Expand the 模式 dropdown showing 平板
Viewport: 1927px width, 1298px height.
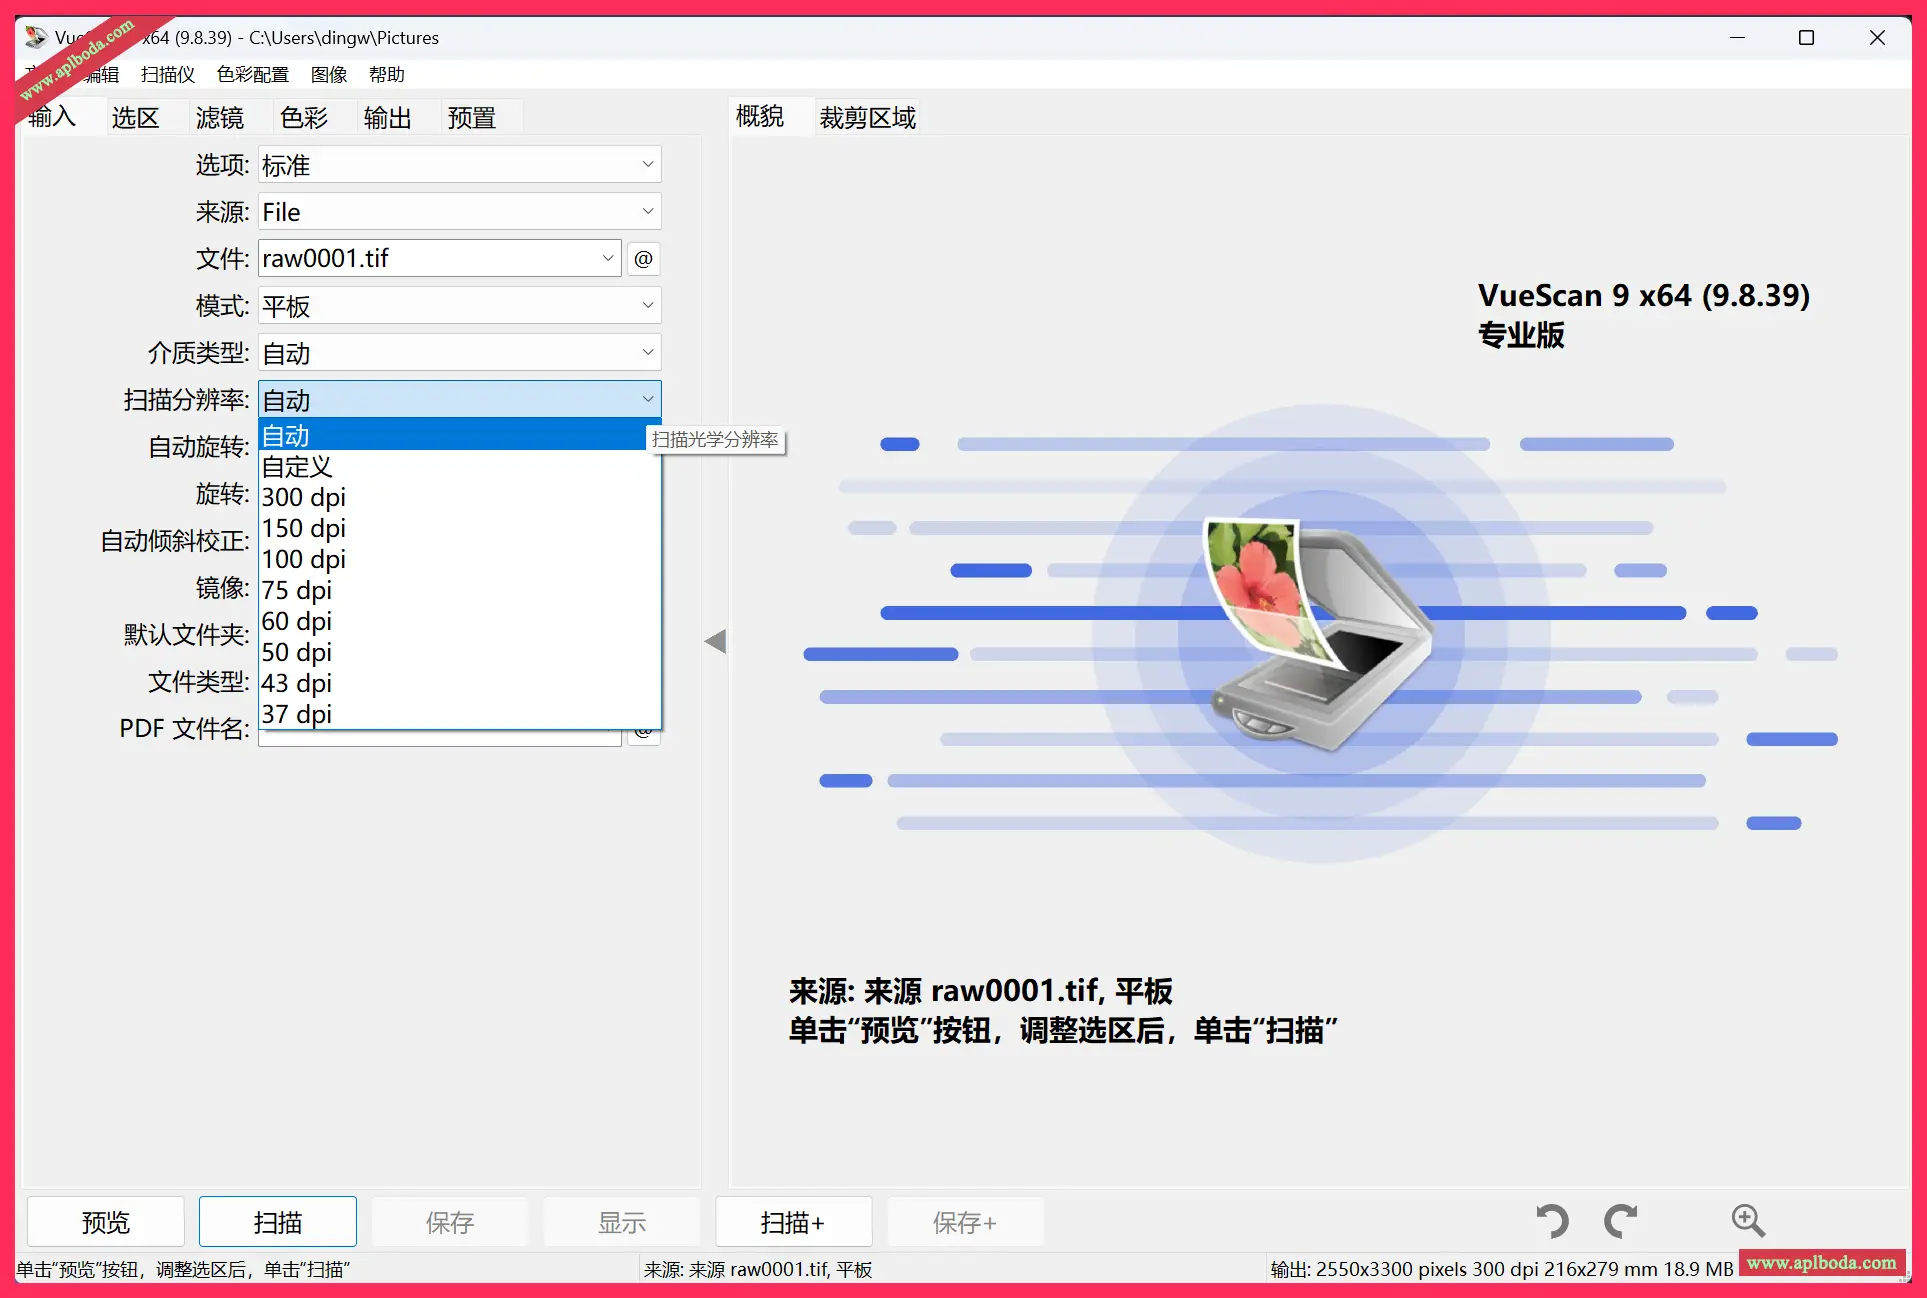click(x=459, y=306)
